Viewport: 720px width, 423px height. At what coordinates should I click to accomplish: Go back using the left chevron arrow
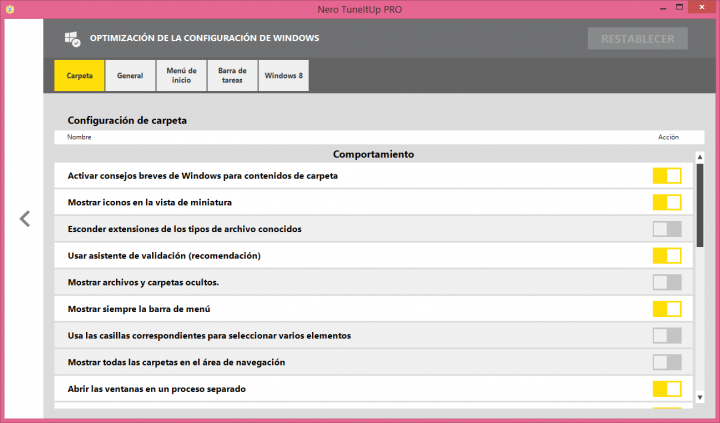25,219
